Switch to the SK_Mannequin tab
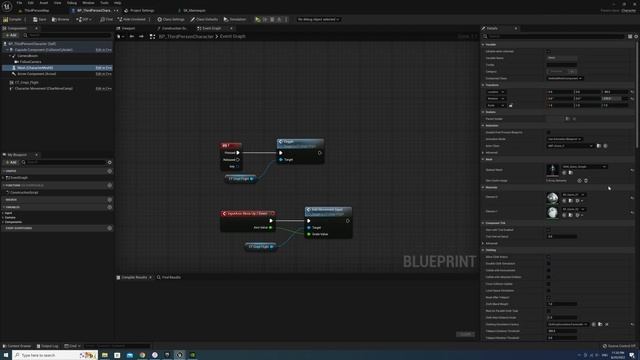The height and width of the screenshot is (360, 640). click(192, 11)
